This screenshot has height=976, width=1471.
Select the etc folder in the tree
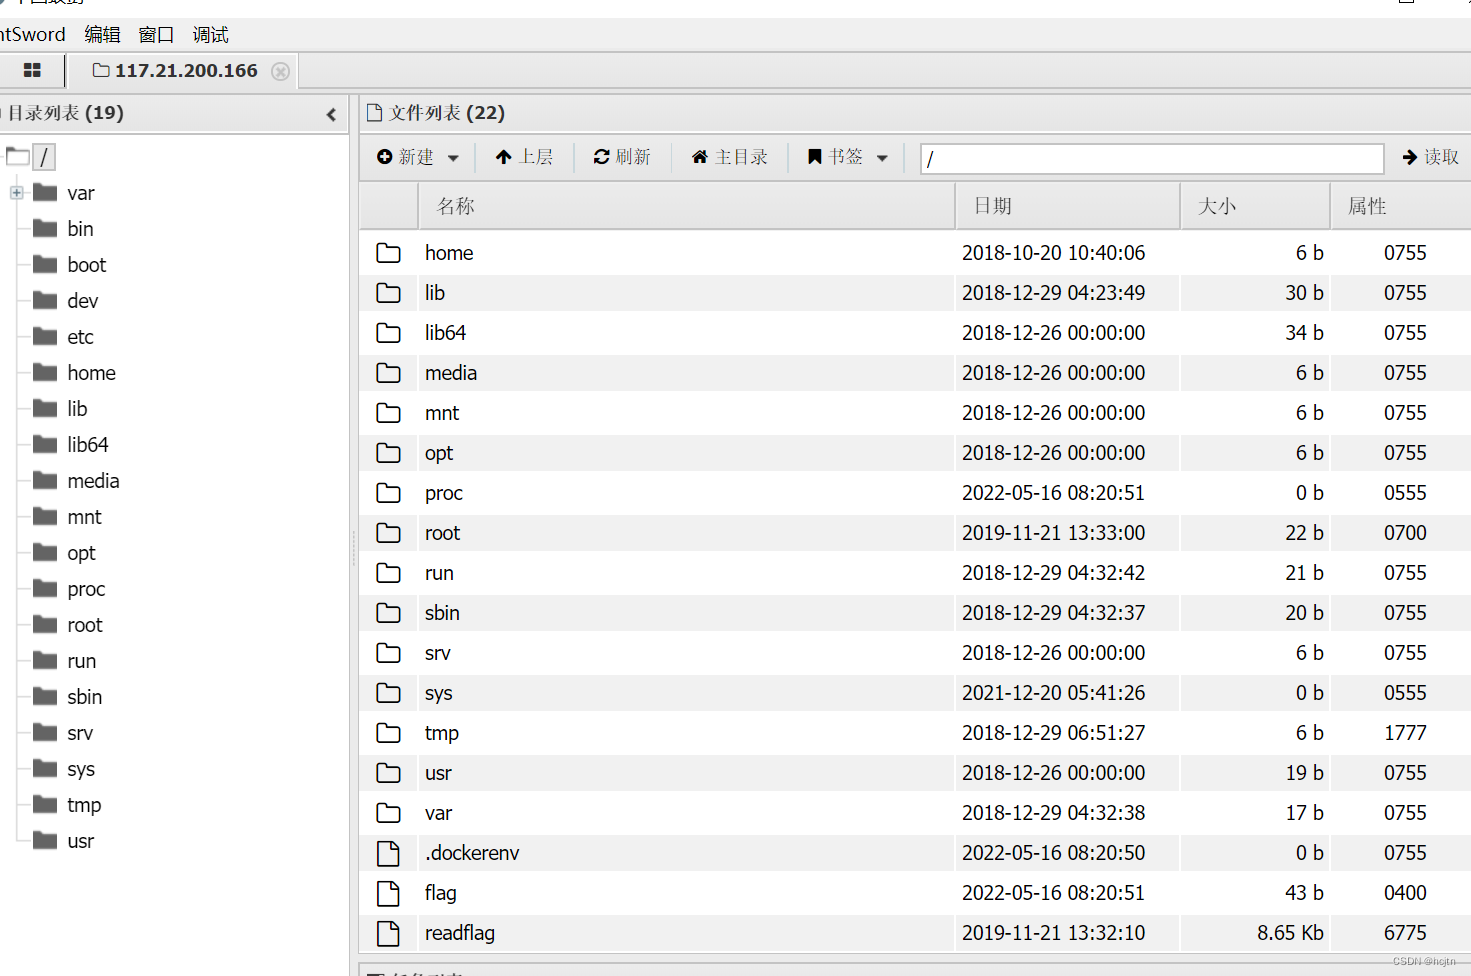79,336
